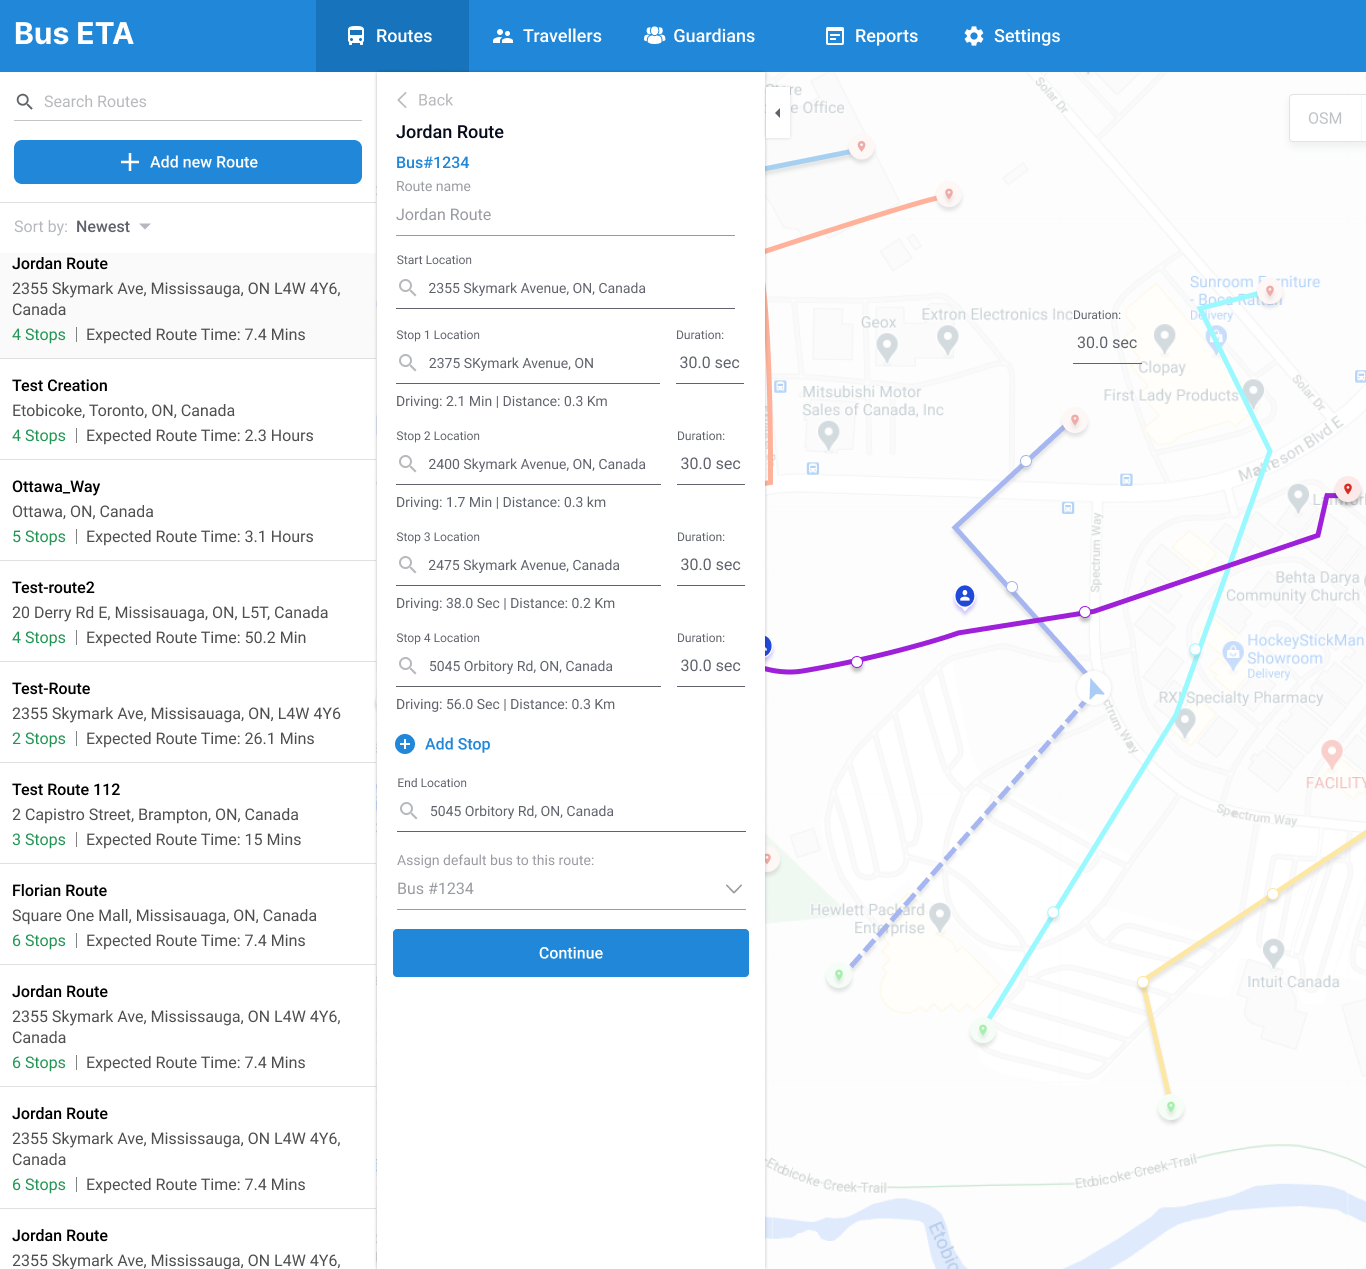This screenshot has height=1269, width=1366.
Task: Click the bus icon in Routes tab
Action: [356, 36]
